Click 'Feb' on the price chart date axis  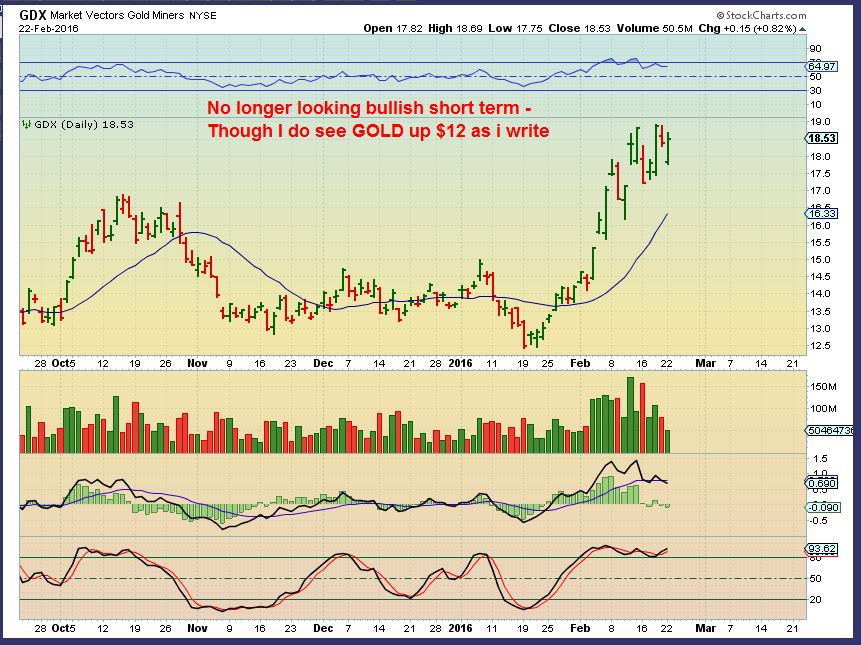(580, 363)
